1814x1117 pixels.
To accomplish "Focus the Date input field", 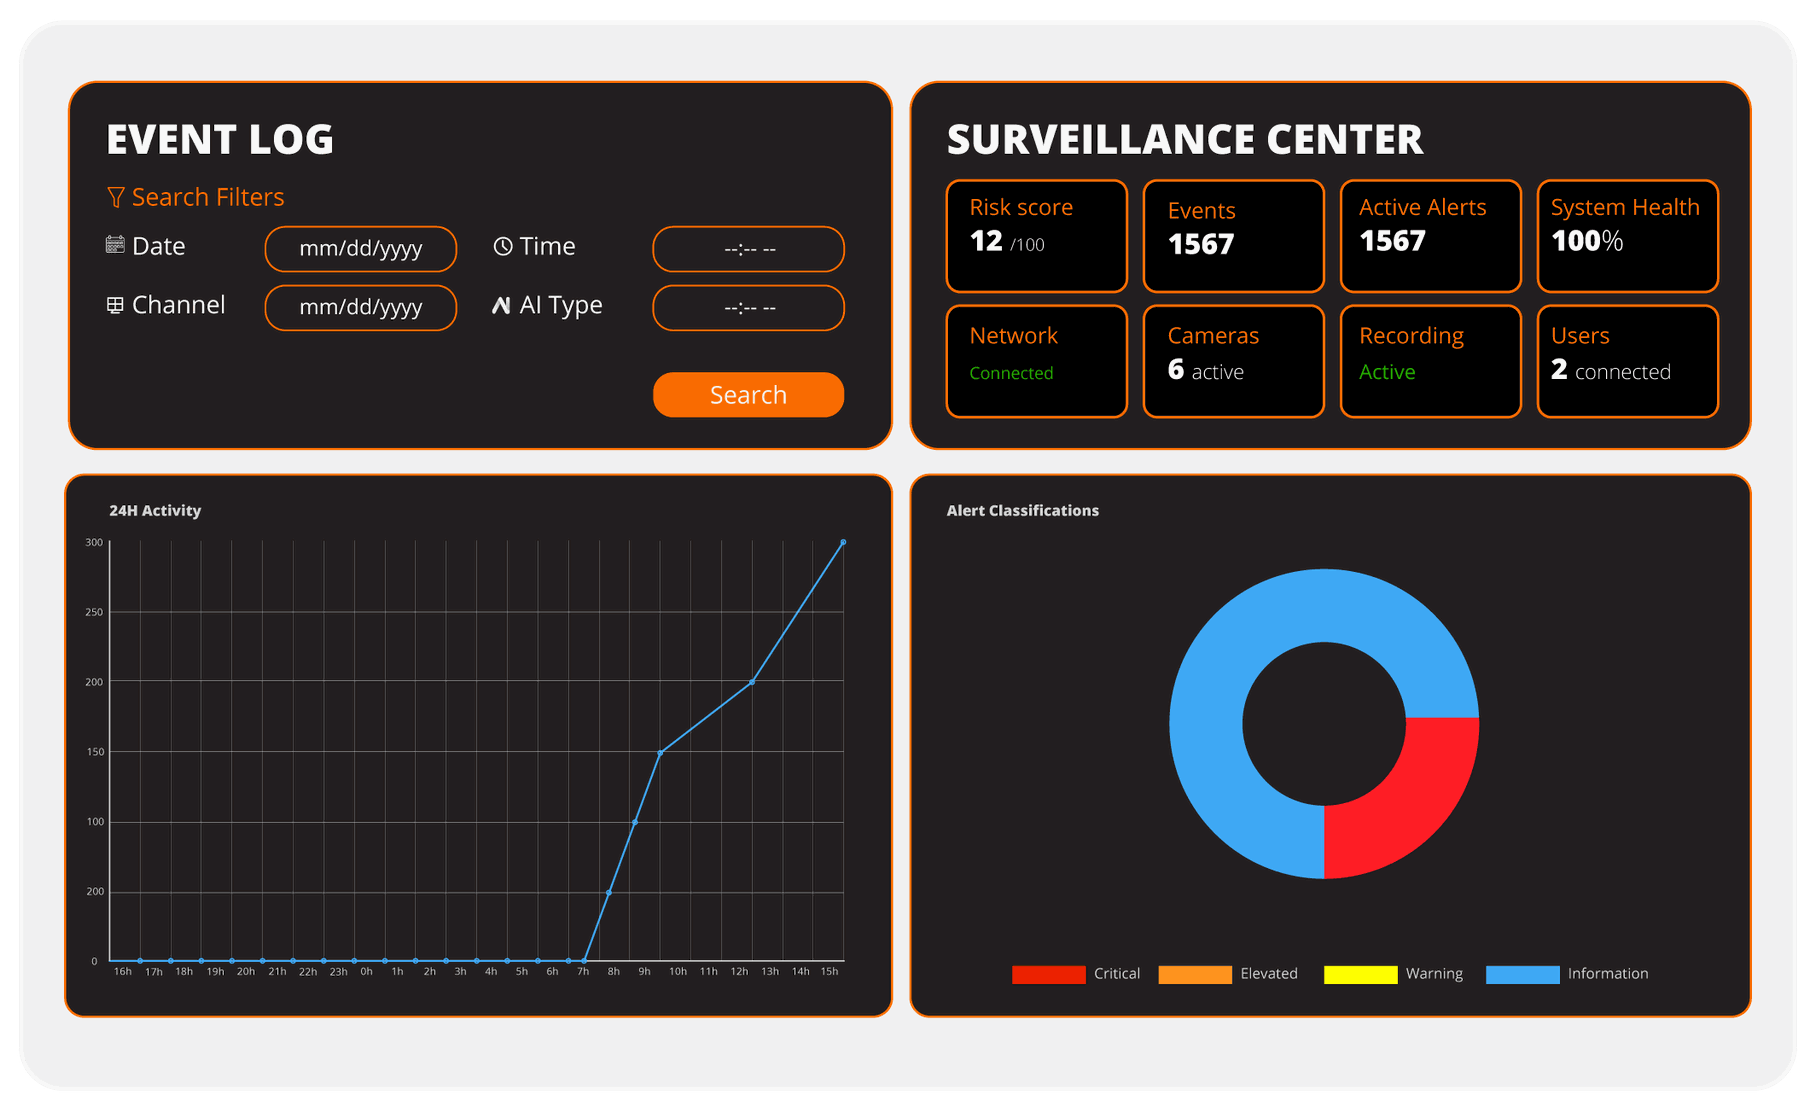I will click(360, 249).
